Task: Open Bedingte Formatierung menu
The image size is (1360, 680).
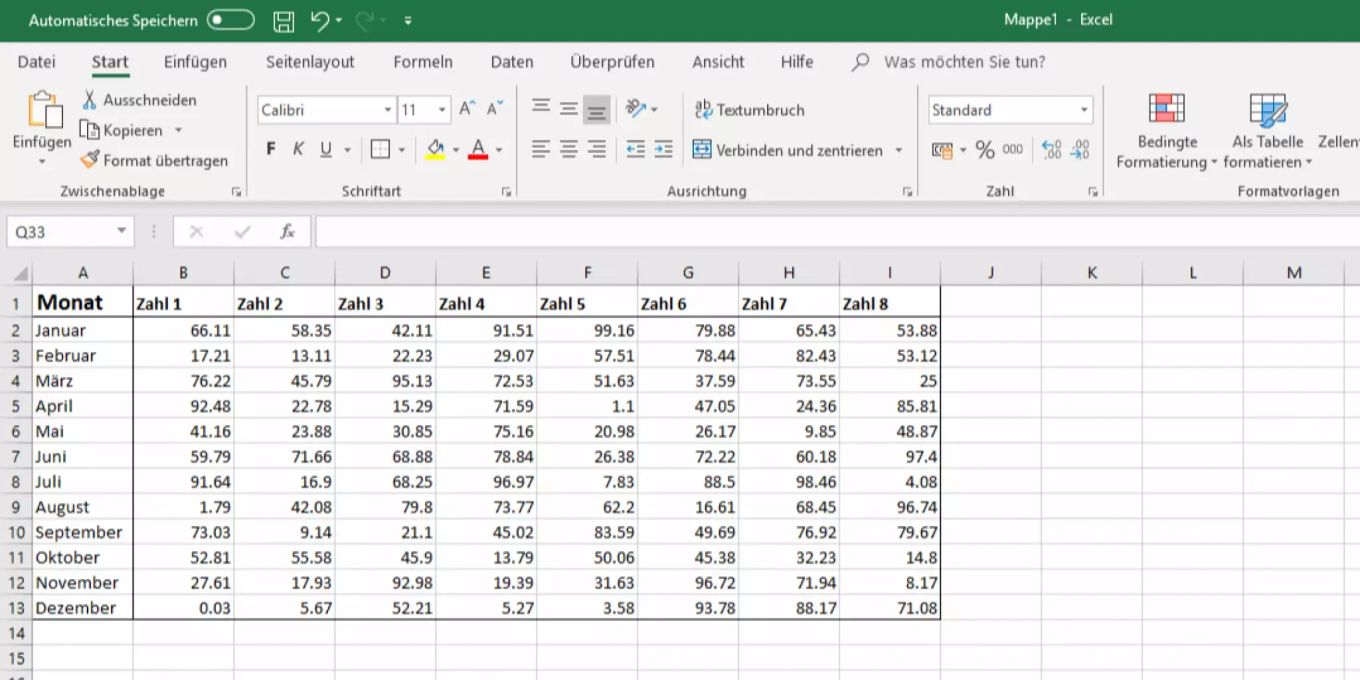Action: click(x=1167, y=131)
